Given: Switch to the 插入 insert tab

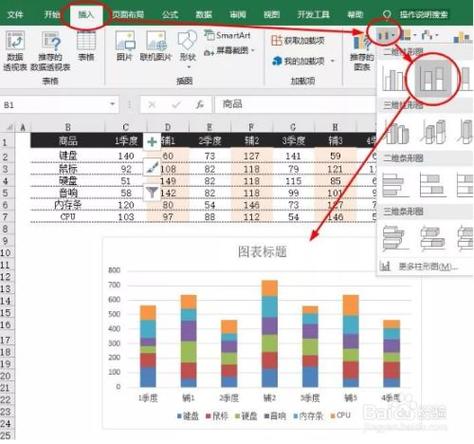Looking at the screenshot, I should click(x=86, y=14).
